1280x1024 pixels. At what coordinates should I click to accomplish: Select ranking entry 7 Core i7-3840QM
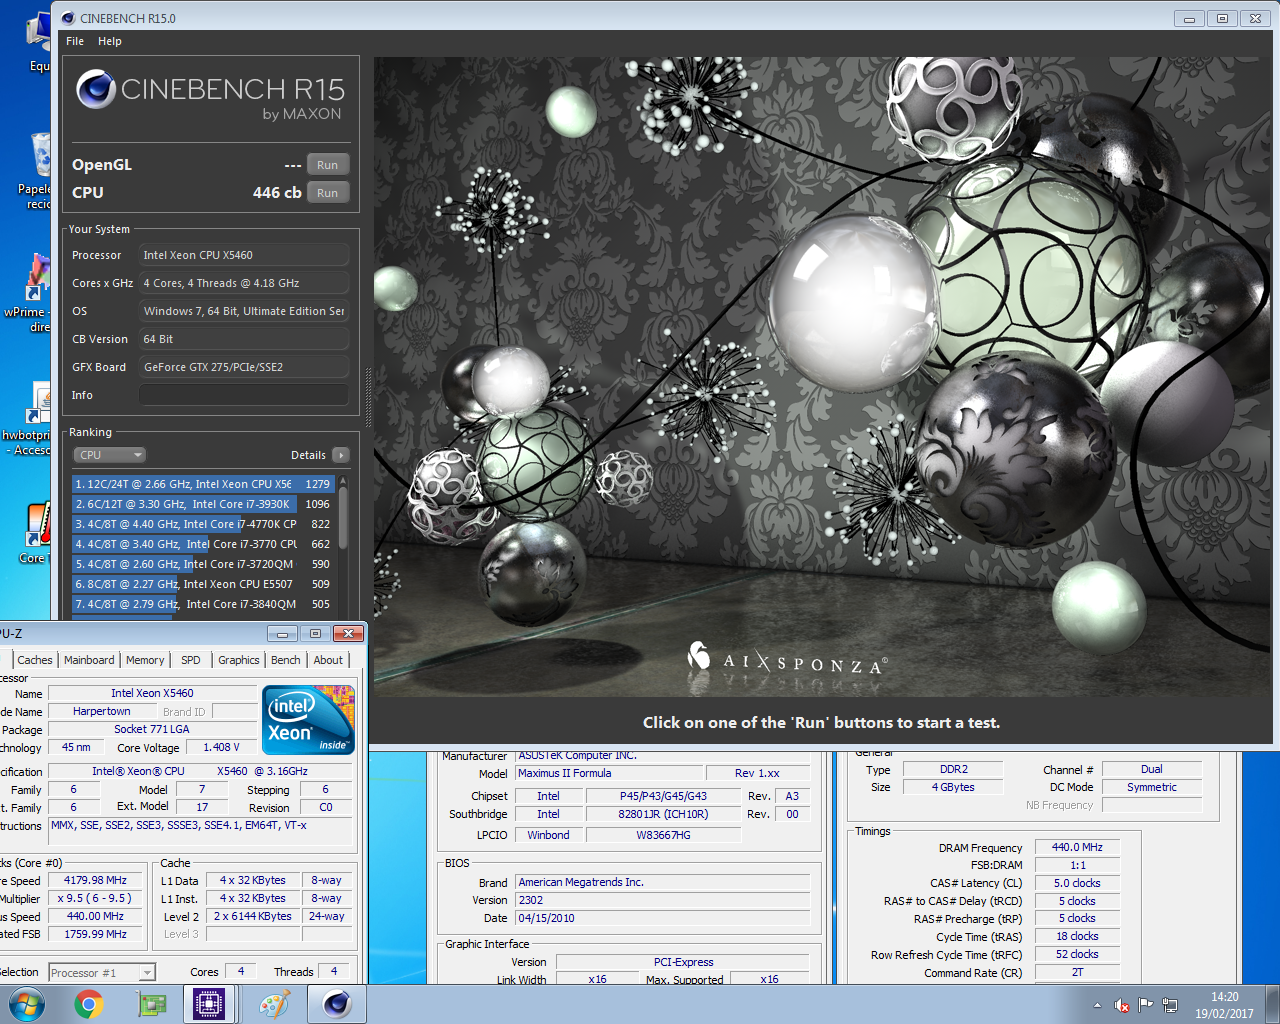203,604
